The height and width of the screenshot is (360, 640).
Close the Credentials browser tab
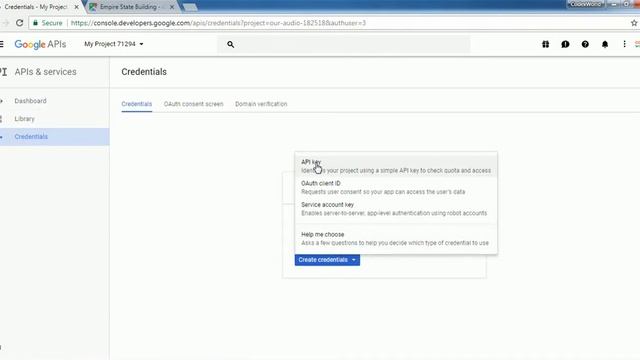pos(76,7)
